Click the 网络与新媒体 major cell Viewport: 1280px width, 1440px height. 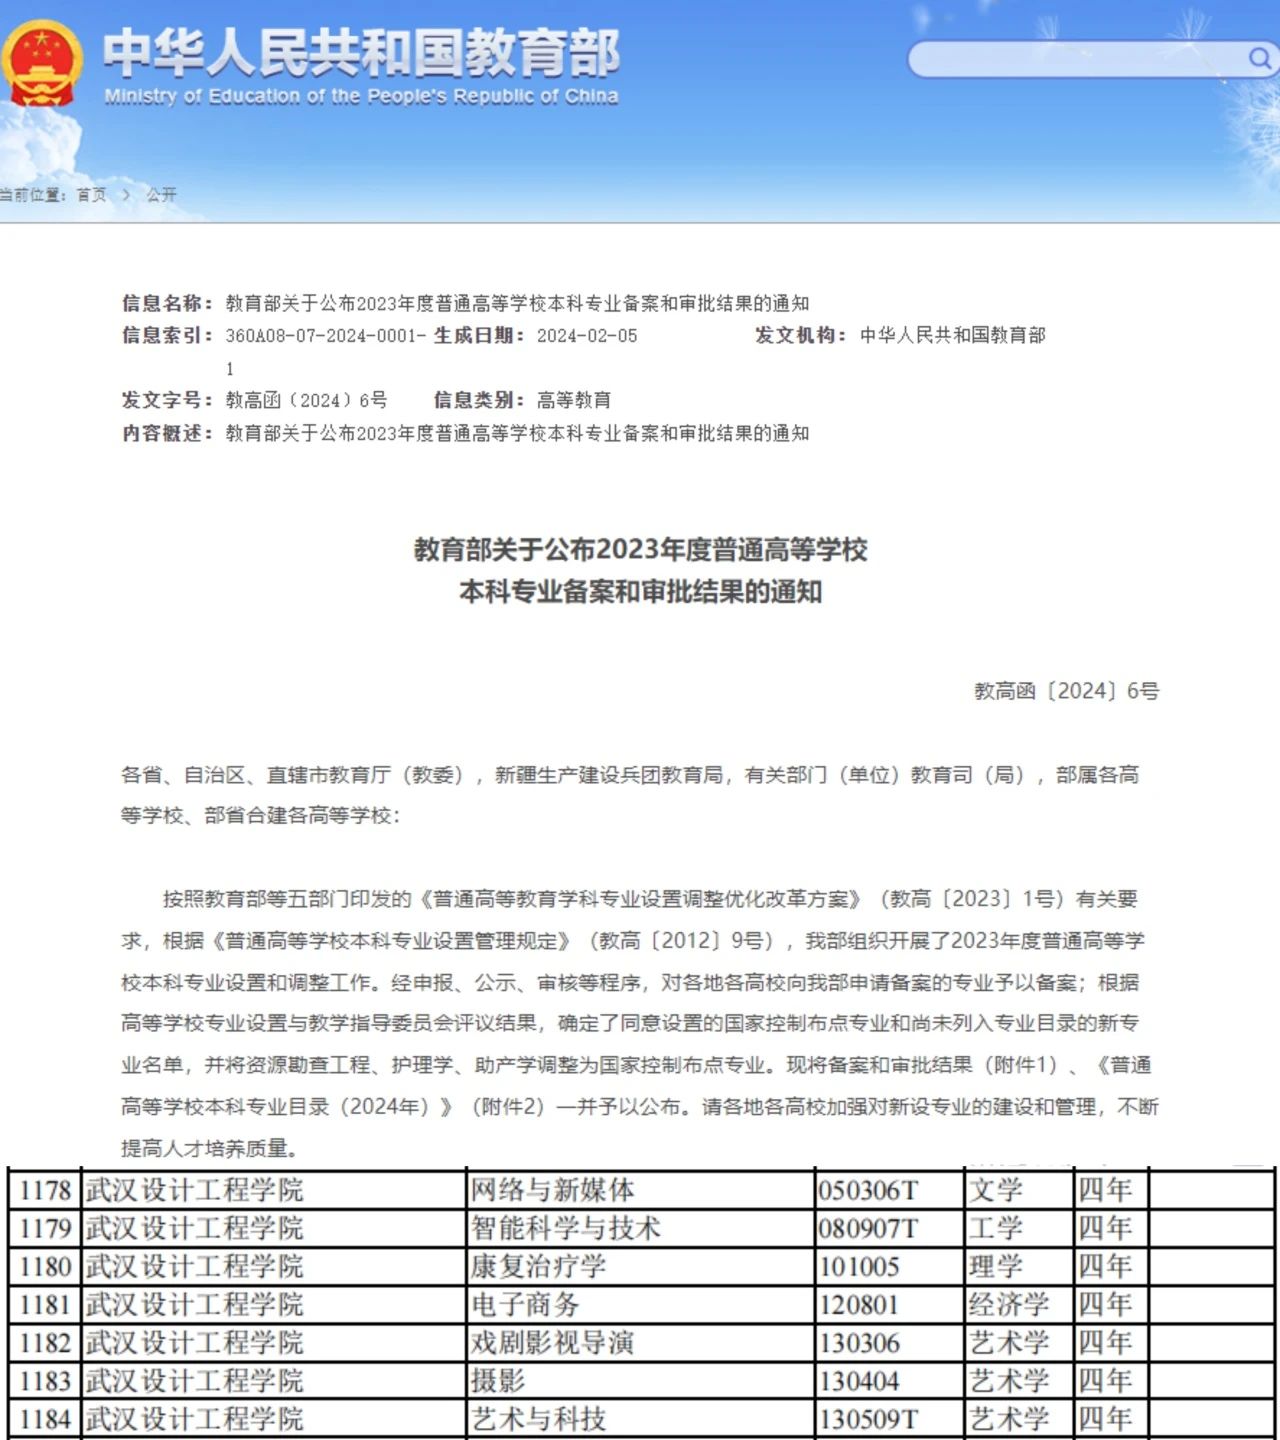coord(553,1190)
